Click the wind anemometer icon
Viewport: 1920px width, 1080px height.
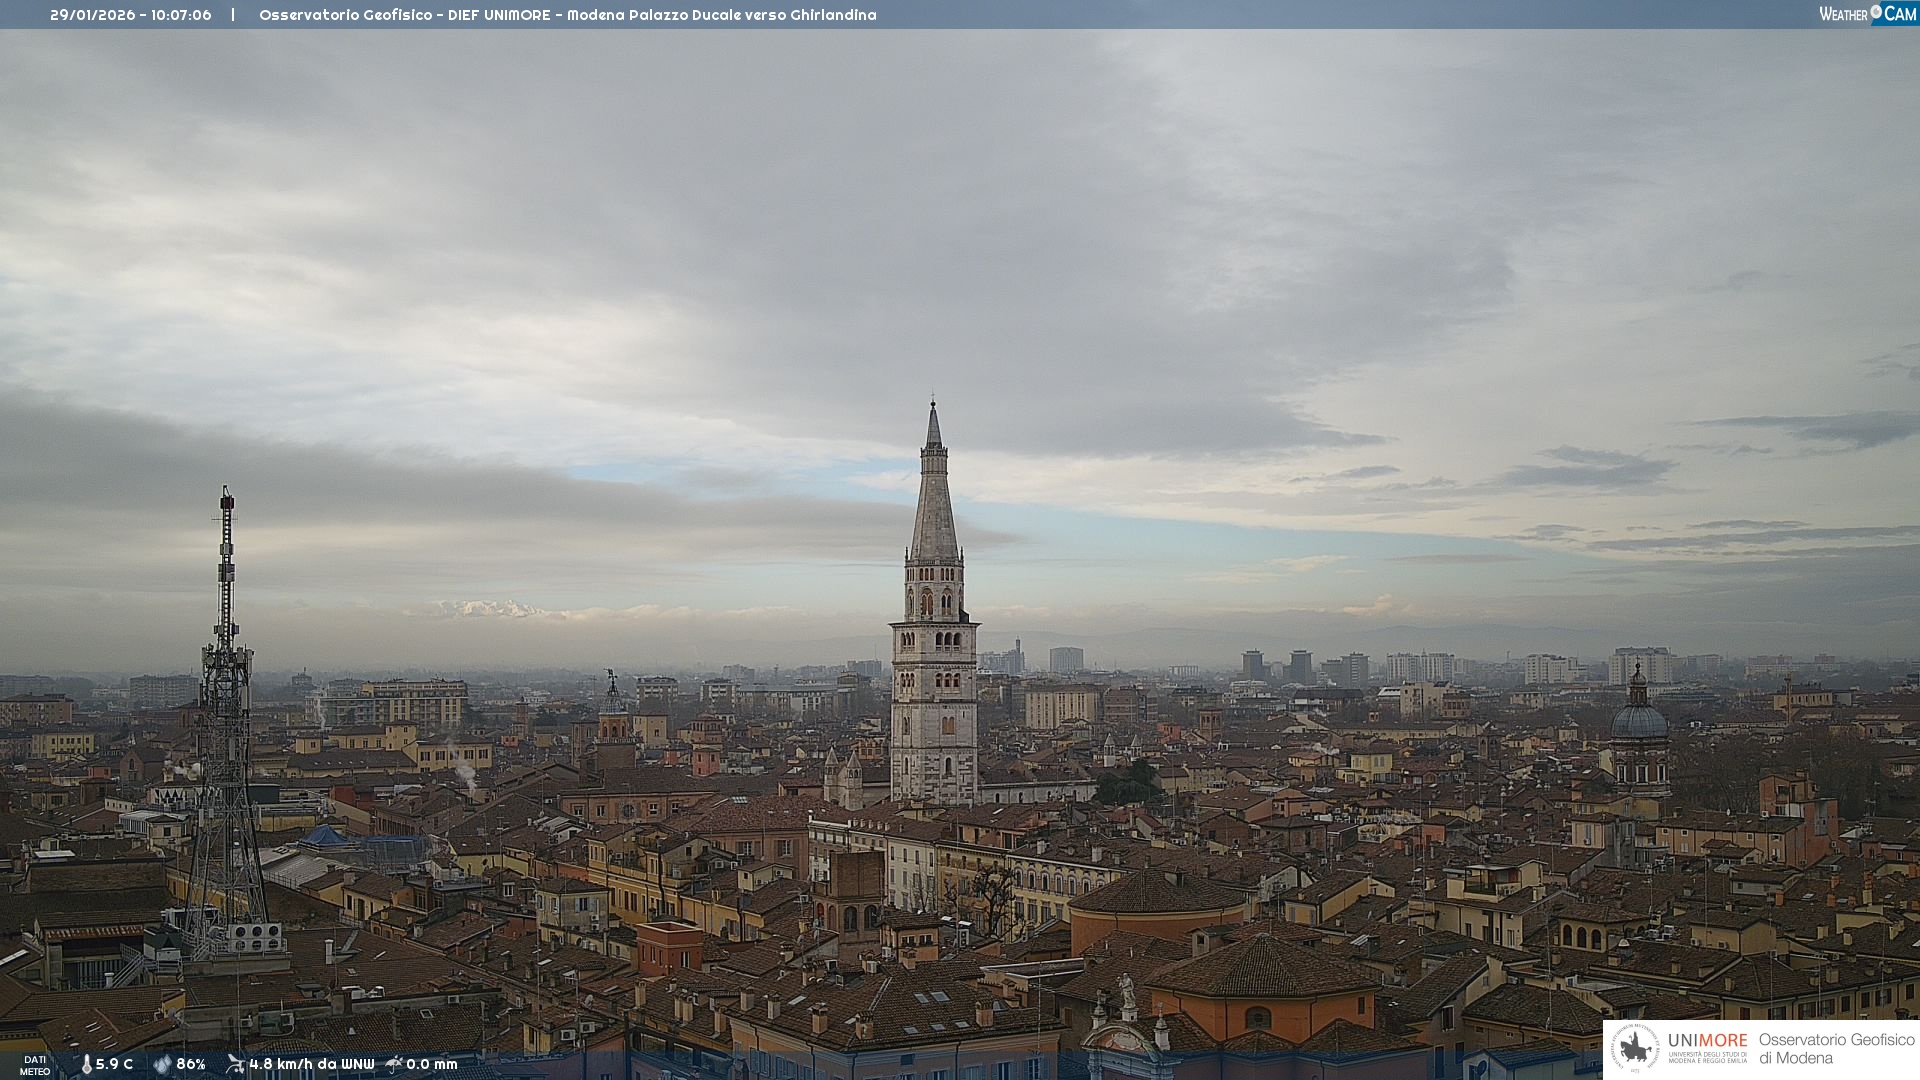tap(235, 1064)
